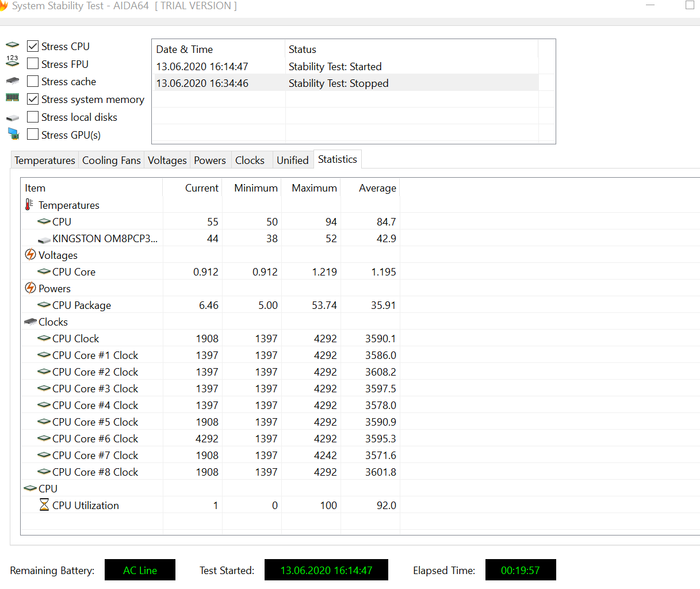
Task: Click the chip icon next to Clocks group
Action: pos(30,322)
